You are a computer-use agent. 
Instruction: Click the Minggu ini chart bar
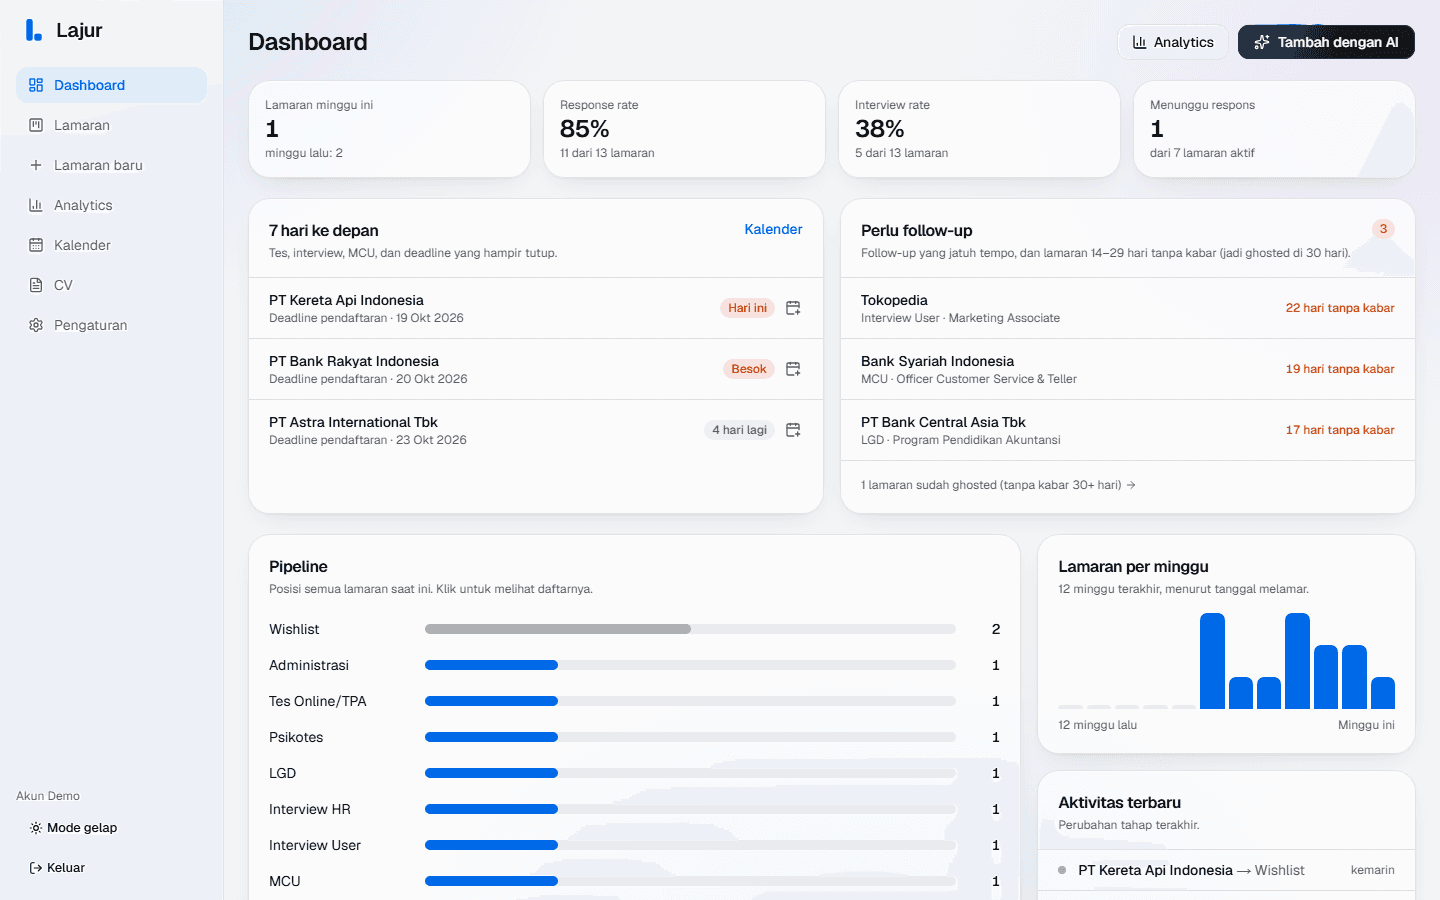[1383, 693]
